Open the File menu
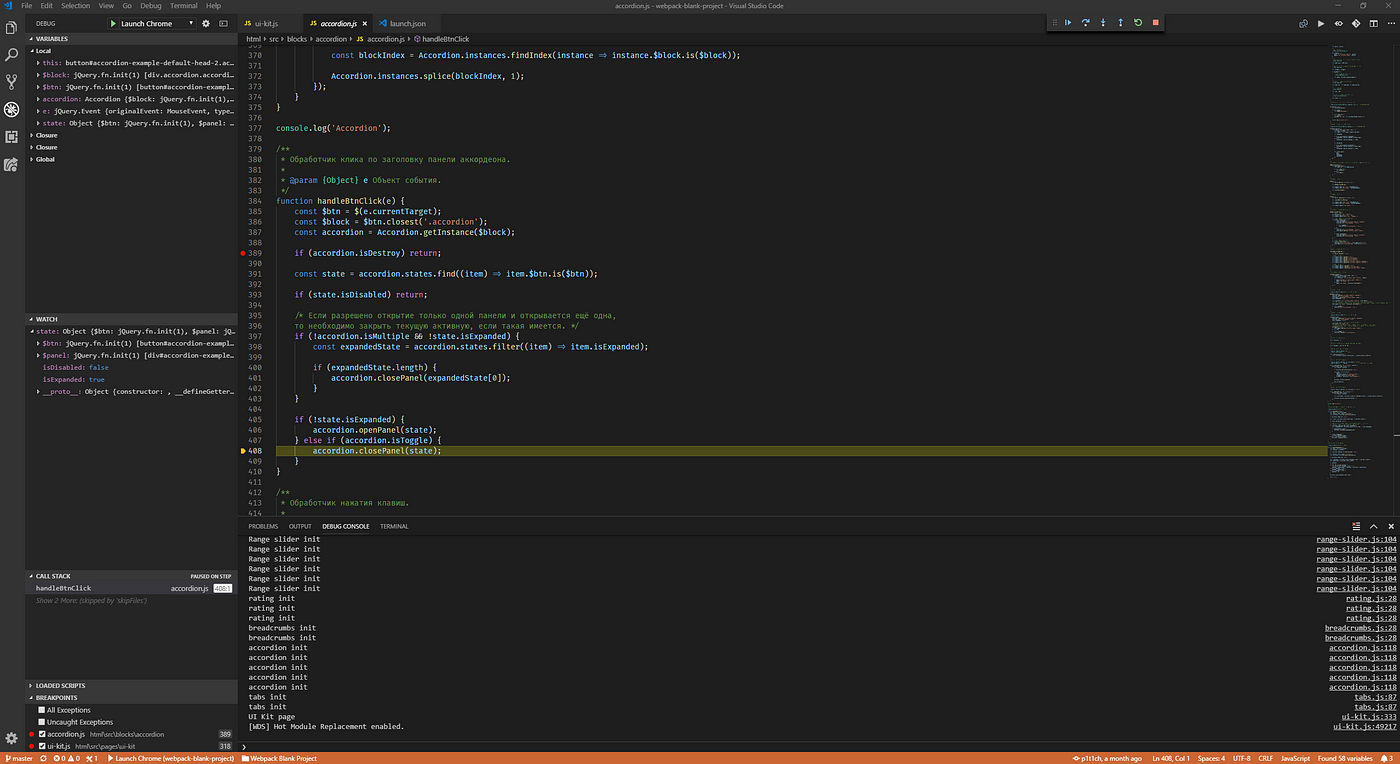 click(27, 6)
